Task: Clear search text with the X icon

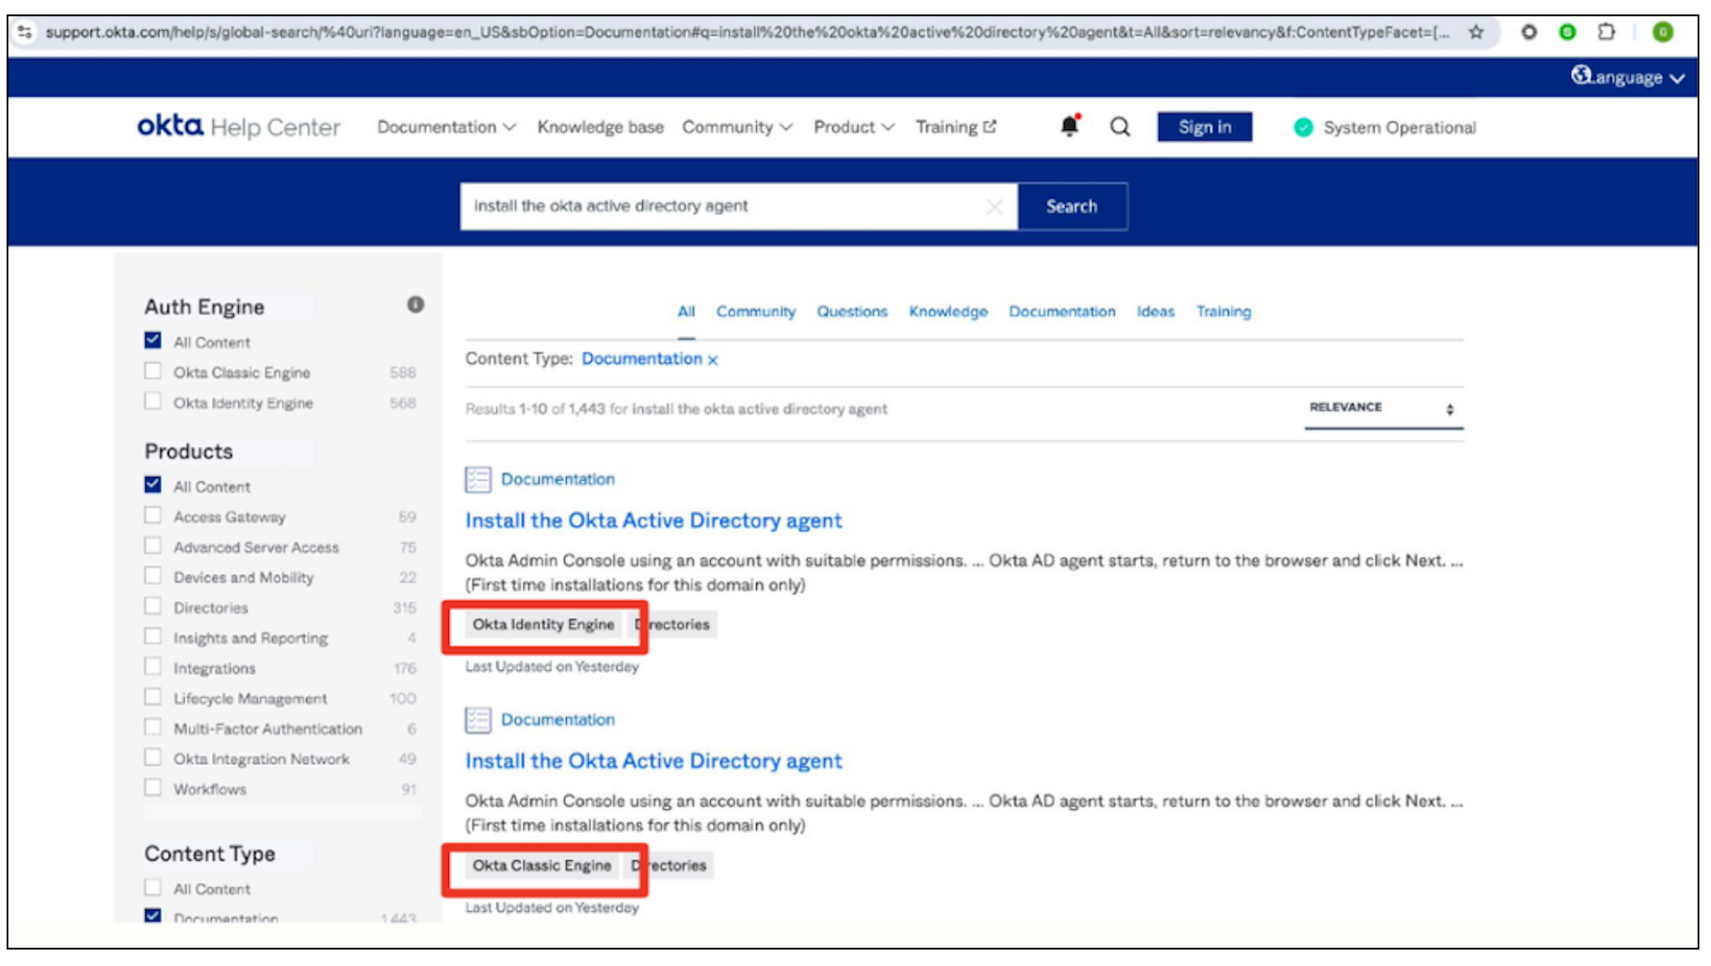Action: pyautogui.click(x=993, y=207)
